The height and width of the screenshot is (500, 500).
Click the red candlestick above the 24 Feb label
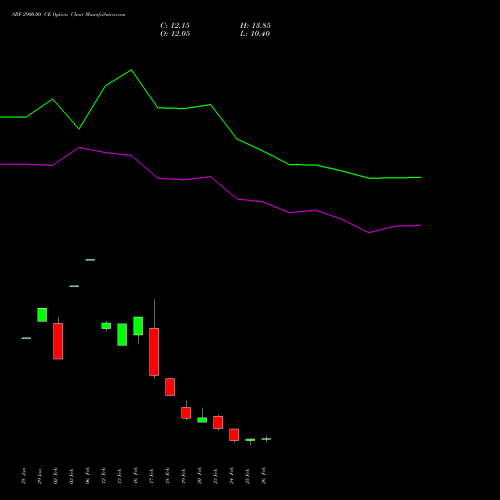(x=234, y=435)
